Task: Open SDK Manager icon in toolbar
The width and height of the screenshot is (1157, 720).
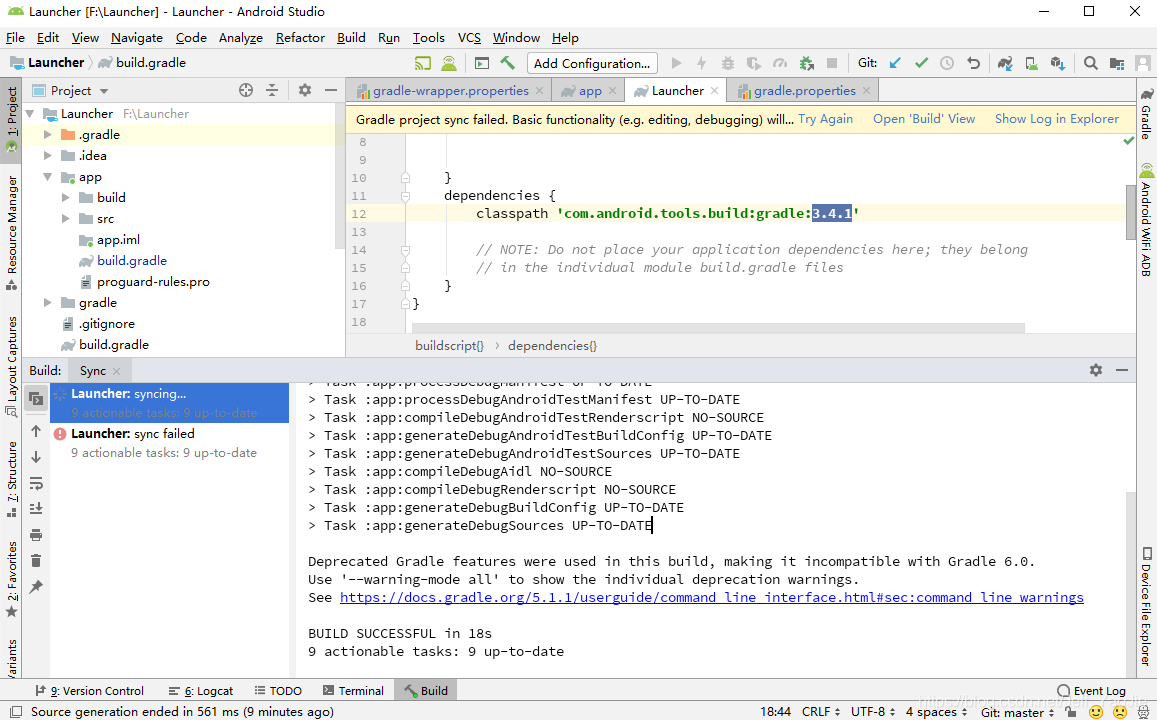Action: (1058, 63)
